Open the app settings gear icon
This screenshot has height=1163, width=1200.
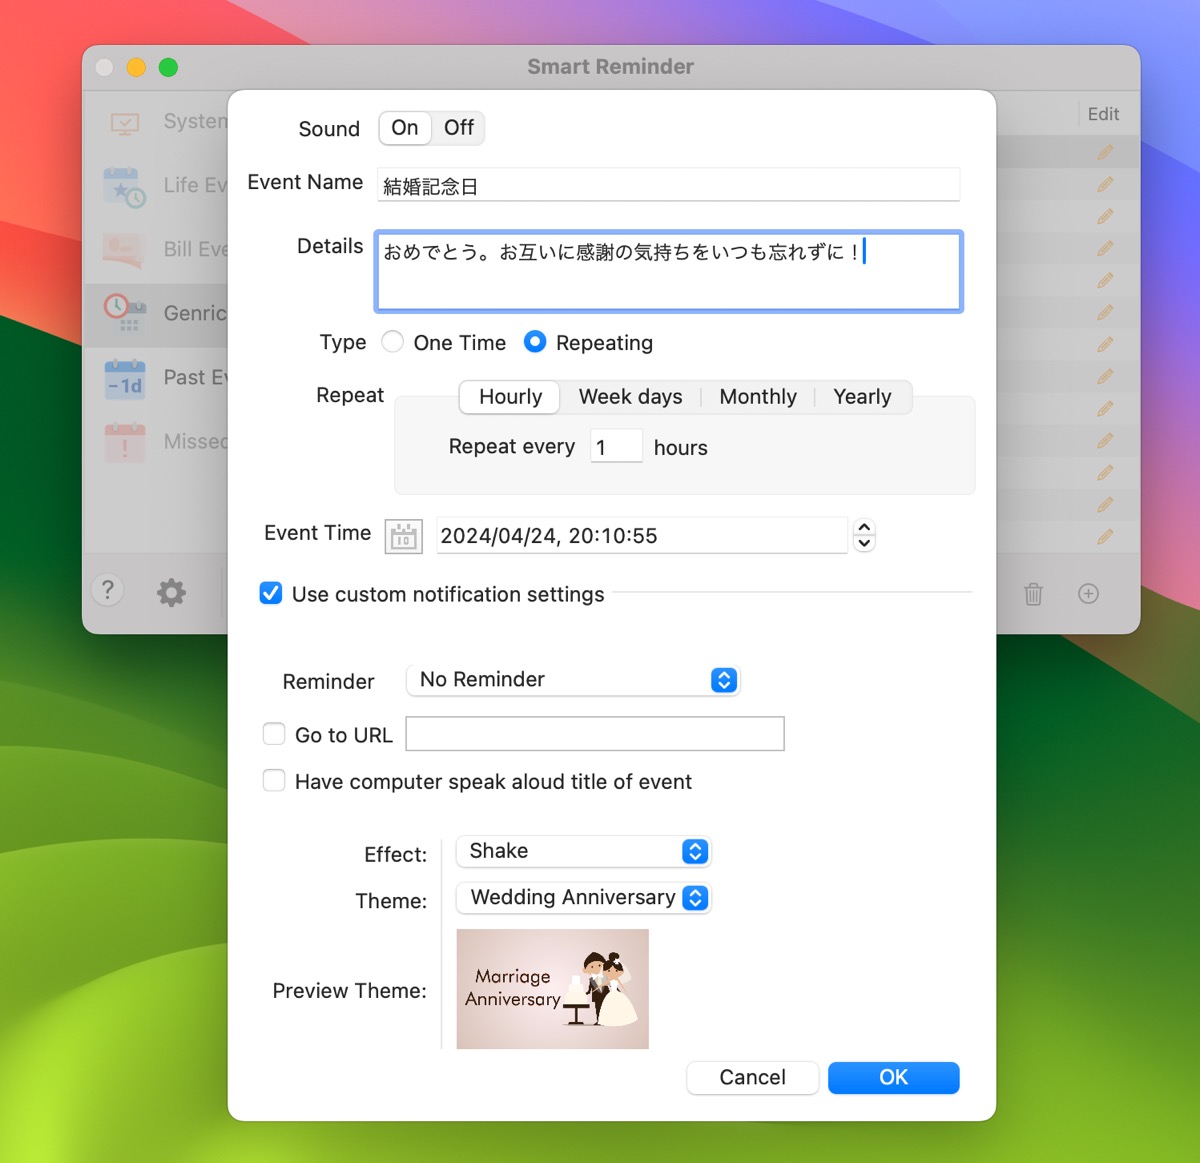tap(170, 592)
